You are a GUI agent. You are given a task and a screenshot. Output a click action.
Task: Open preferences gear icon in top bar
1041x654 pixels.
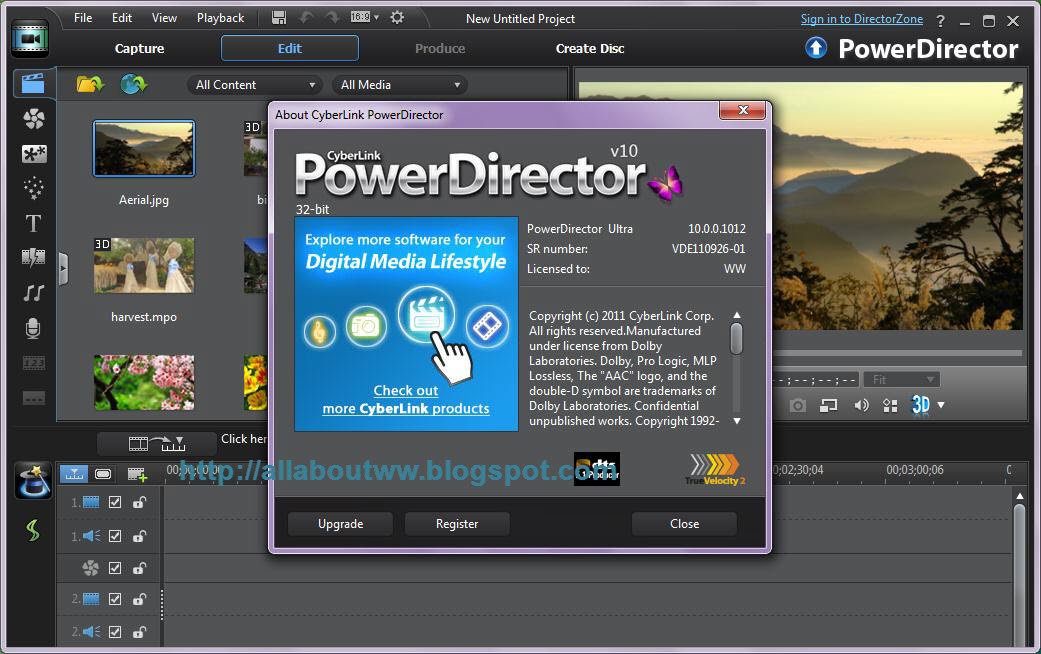pyautogui.click(x=397, y=17)
